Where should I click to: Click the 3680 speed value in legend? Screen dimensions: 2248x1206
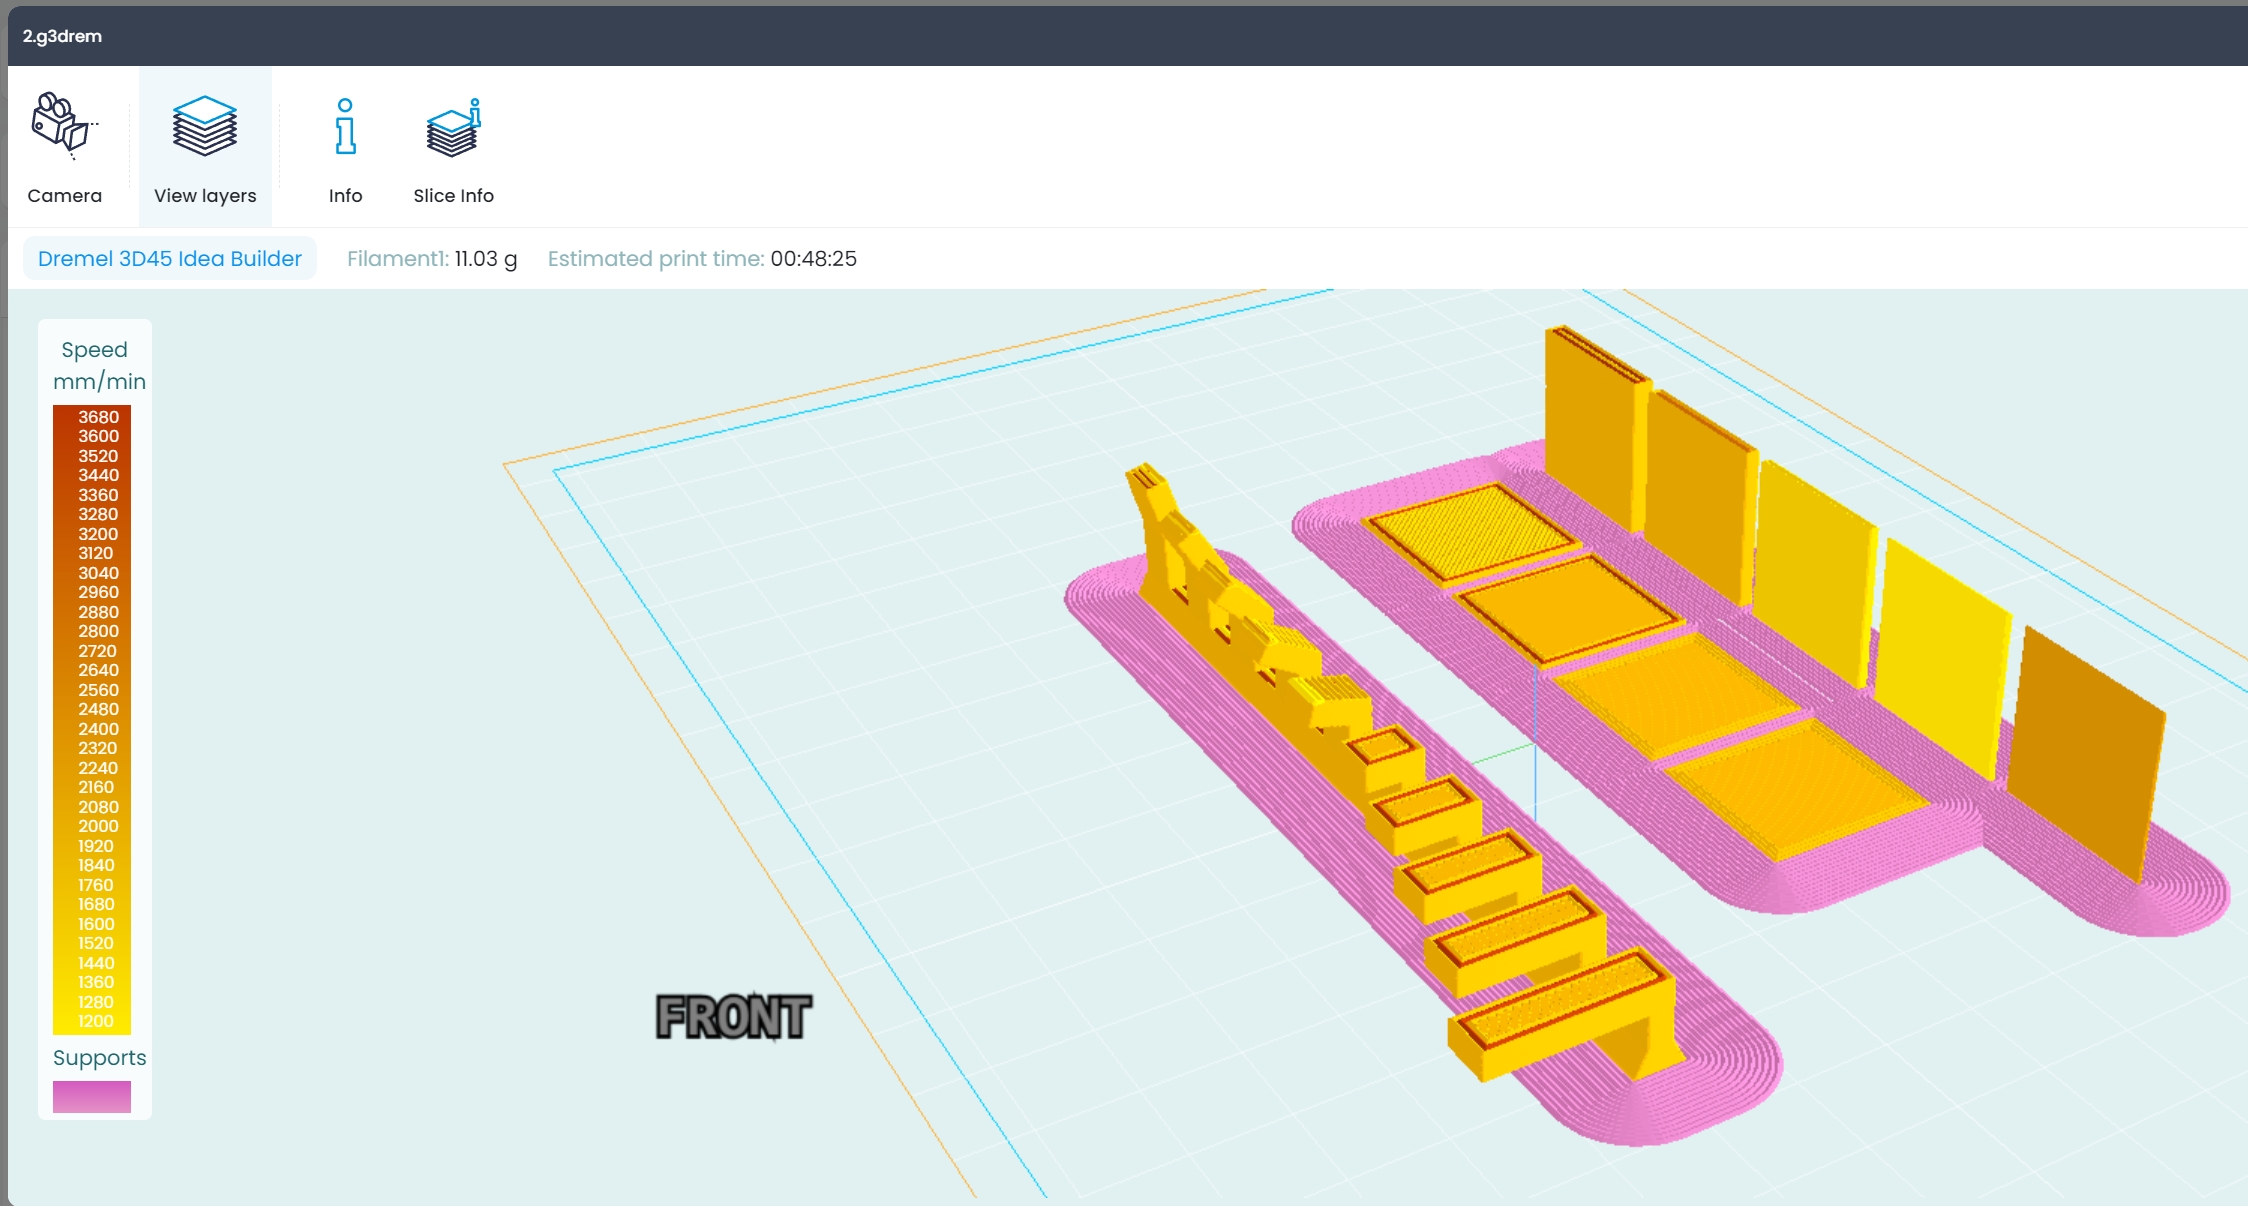(98, 417)
